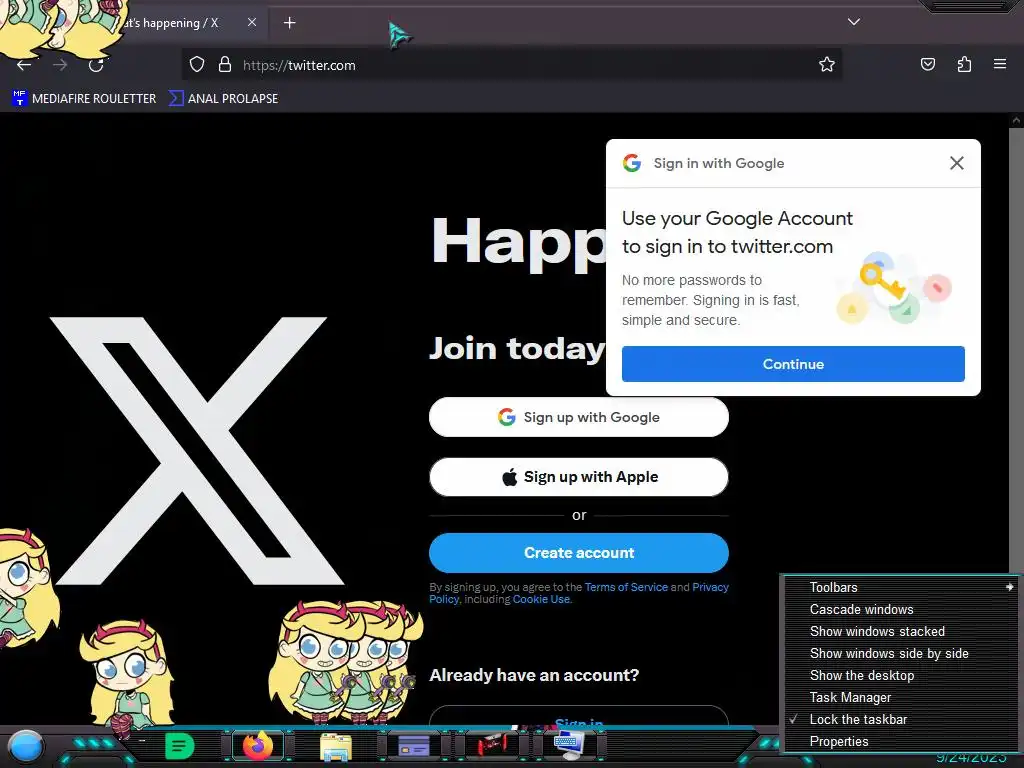Choose Show windows stacked
The width and height of the screenshot is (1024, 768).
pyautogui.click(x=901, y=632)
